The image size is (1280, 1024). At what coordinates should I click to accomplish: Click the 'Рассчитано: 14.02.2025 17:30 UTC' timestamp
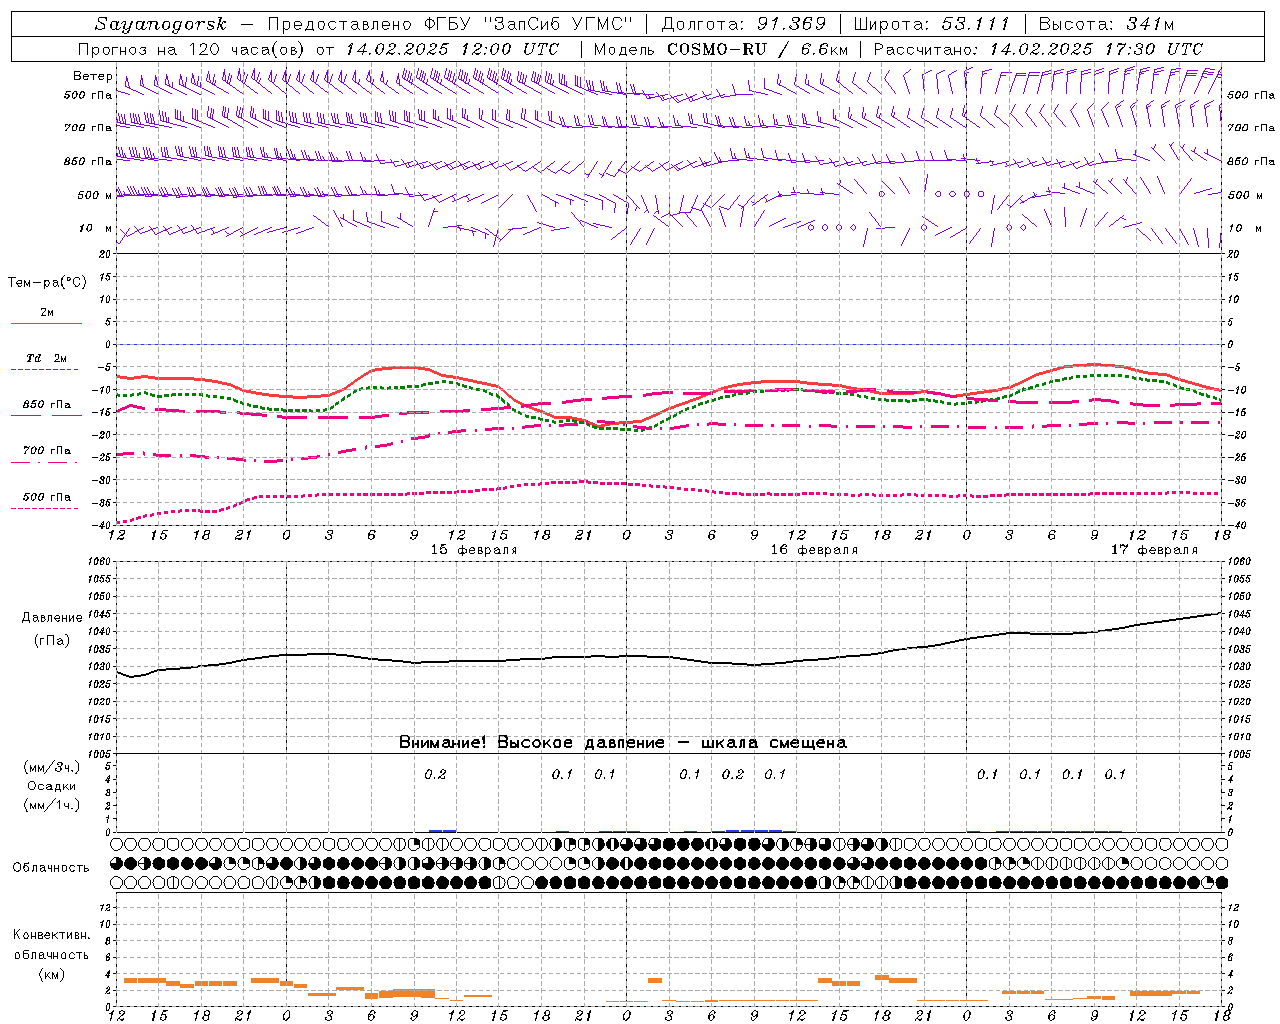point(1038,49)
